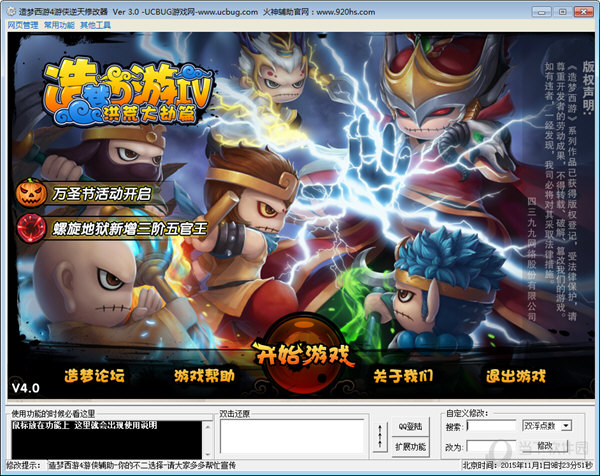
Task: Click the 修改提示 status bar label
Action: pos(23,465)
